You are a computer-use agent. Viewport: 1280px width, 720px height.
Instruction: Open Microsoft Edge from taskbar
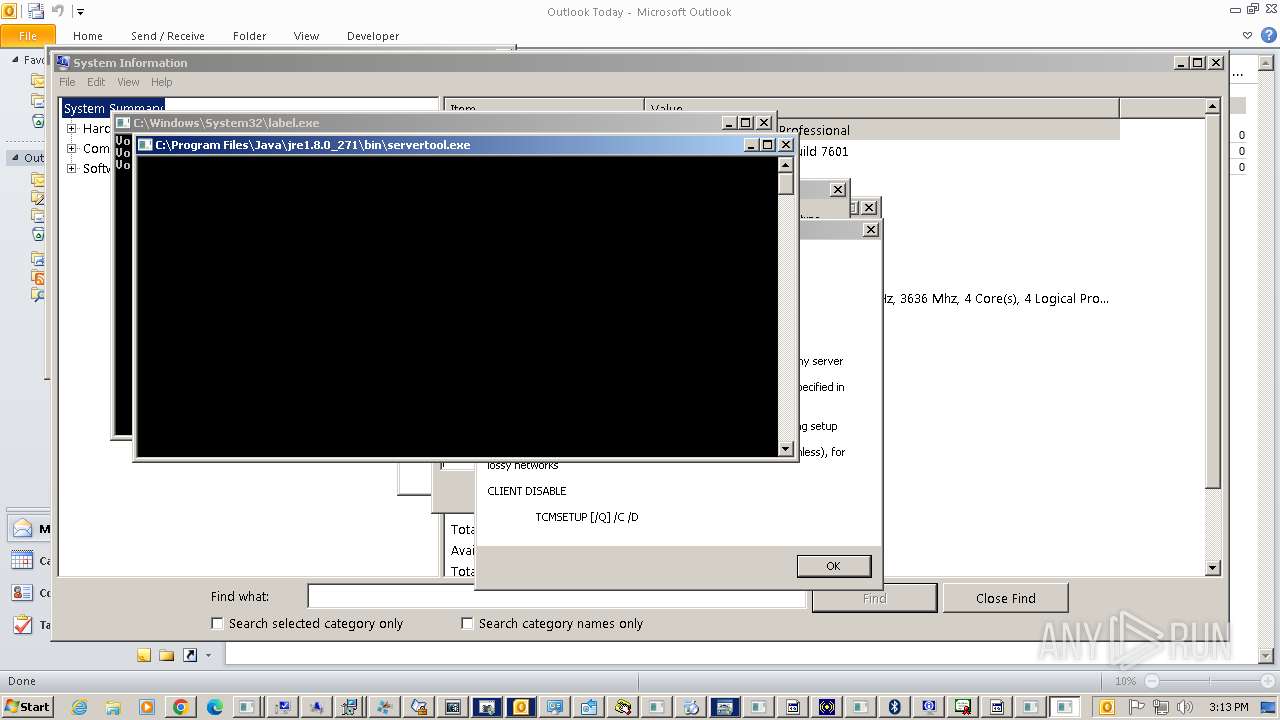coord(215,707)
